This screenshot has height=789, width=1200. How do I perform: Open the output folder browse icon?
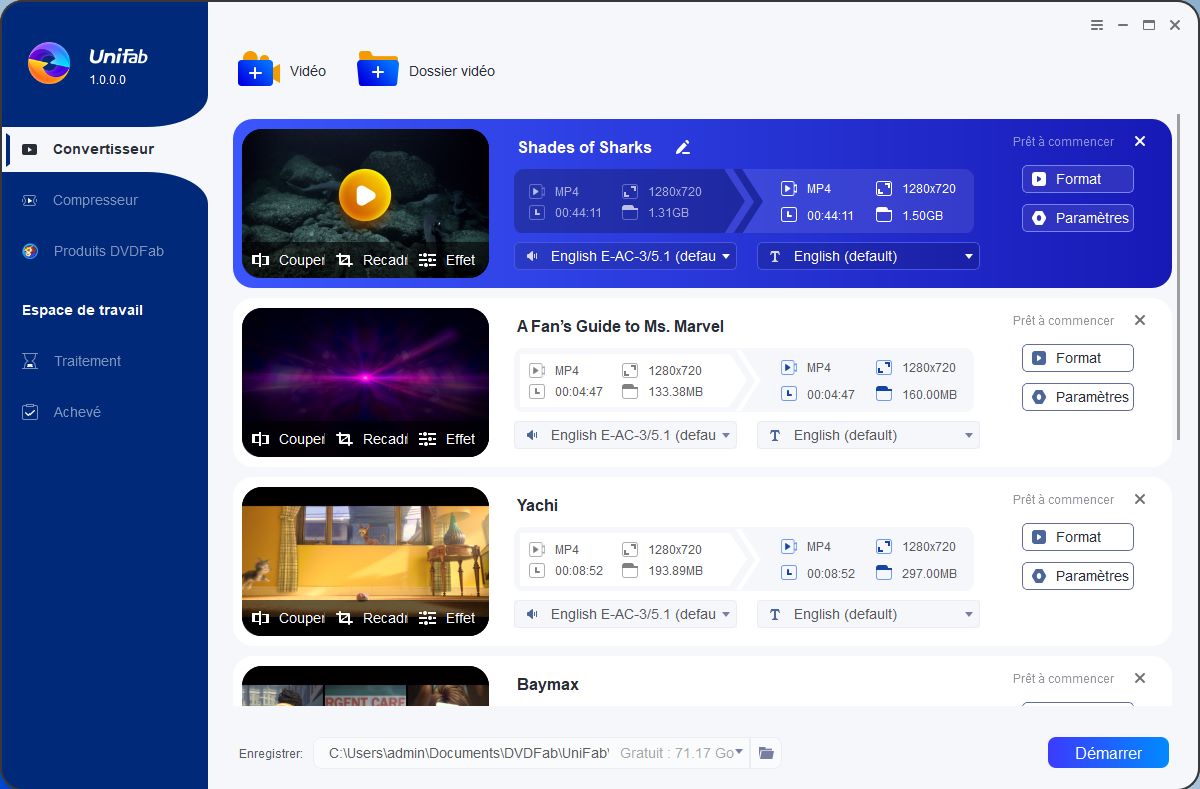click(766, 753)
